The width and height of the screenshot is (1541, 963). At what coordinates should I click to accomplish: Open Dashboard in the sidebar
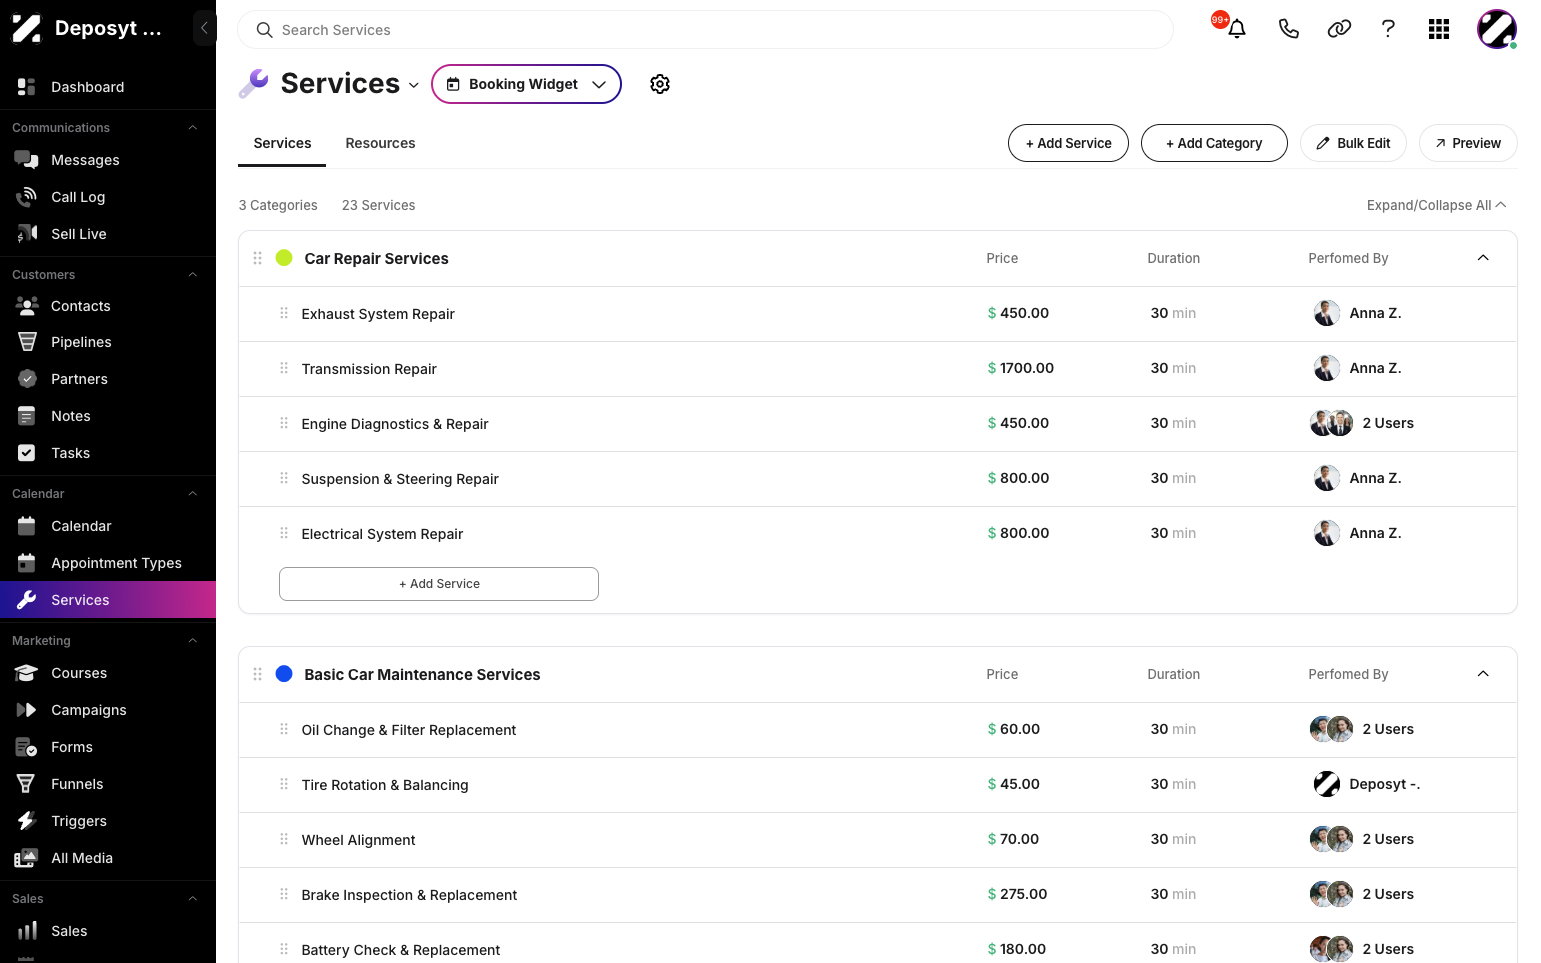click(108, 87)
